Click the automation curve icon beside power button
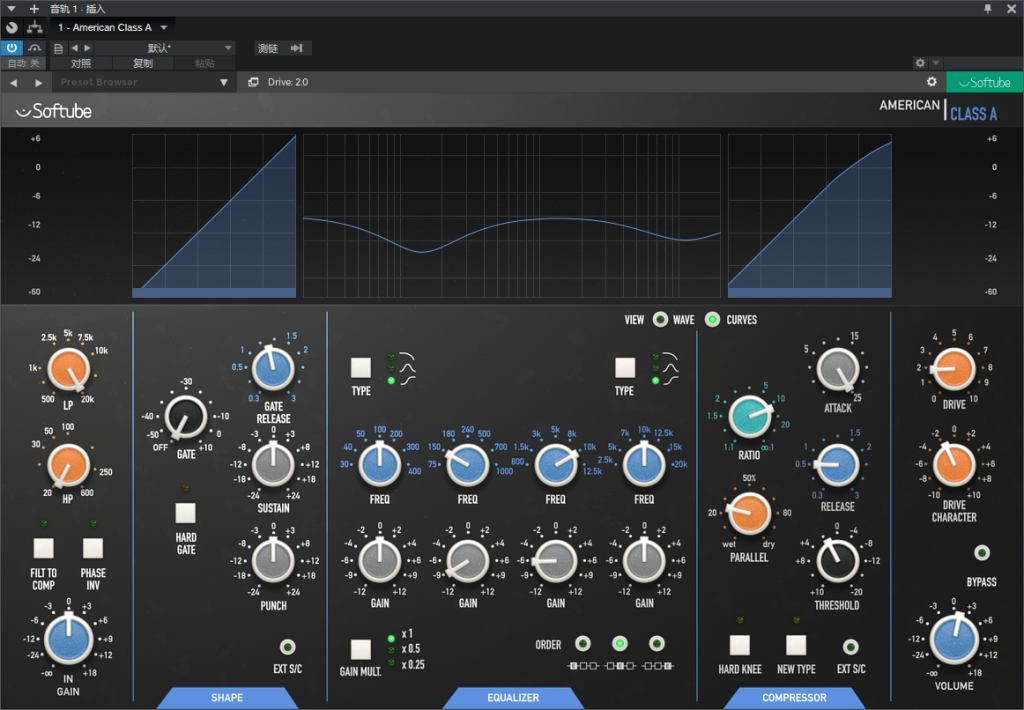Image resolution: width=1024 pixels, height=710 pixels. coord(35,48)
